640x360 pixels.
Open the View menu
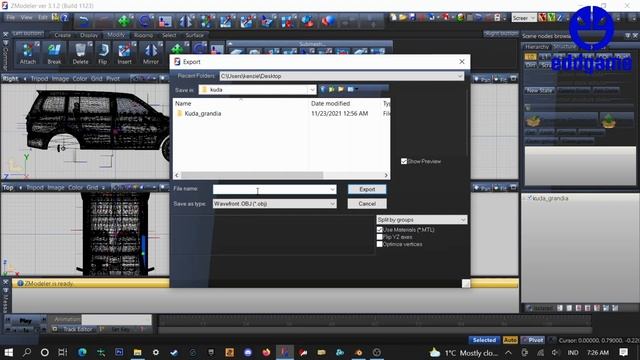coord(27,18)
